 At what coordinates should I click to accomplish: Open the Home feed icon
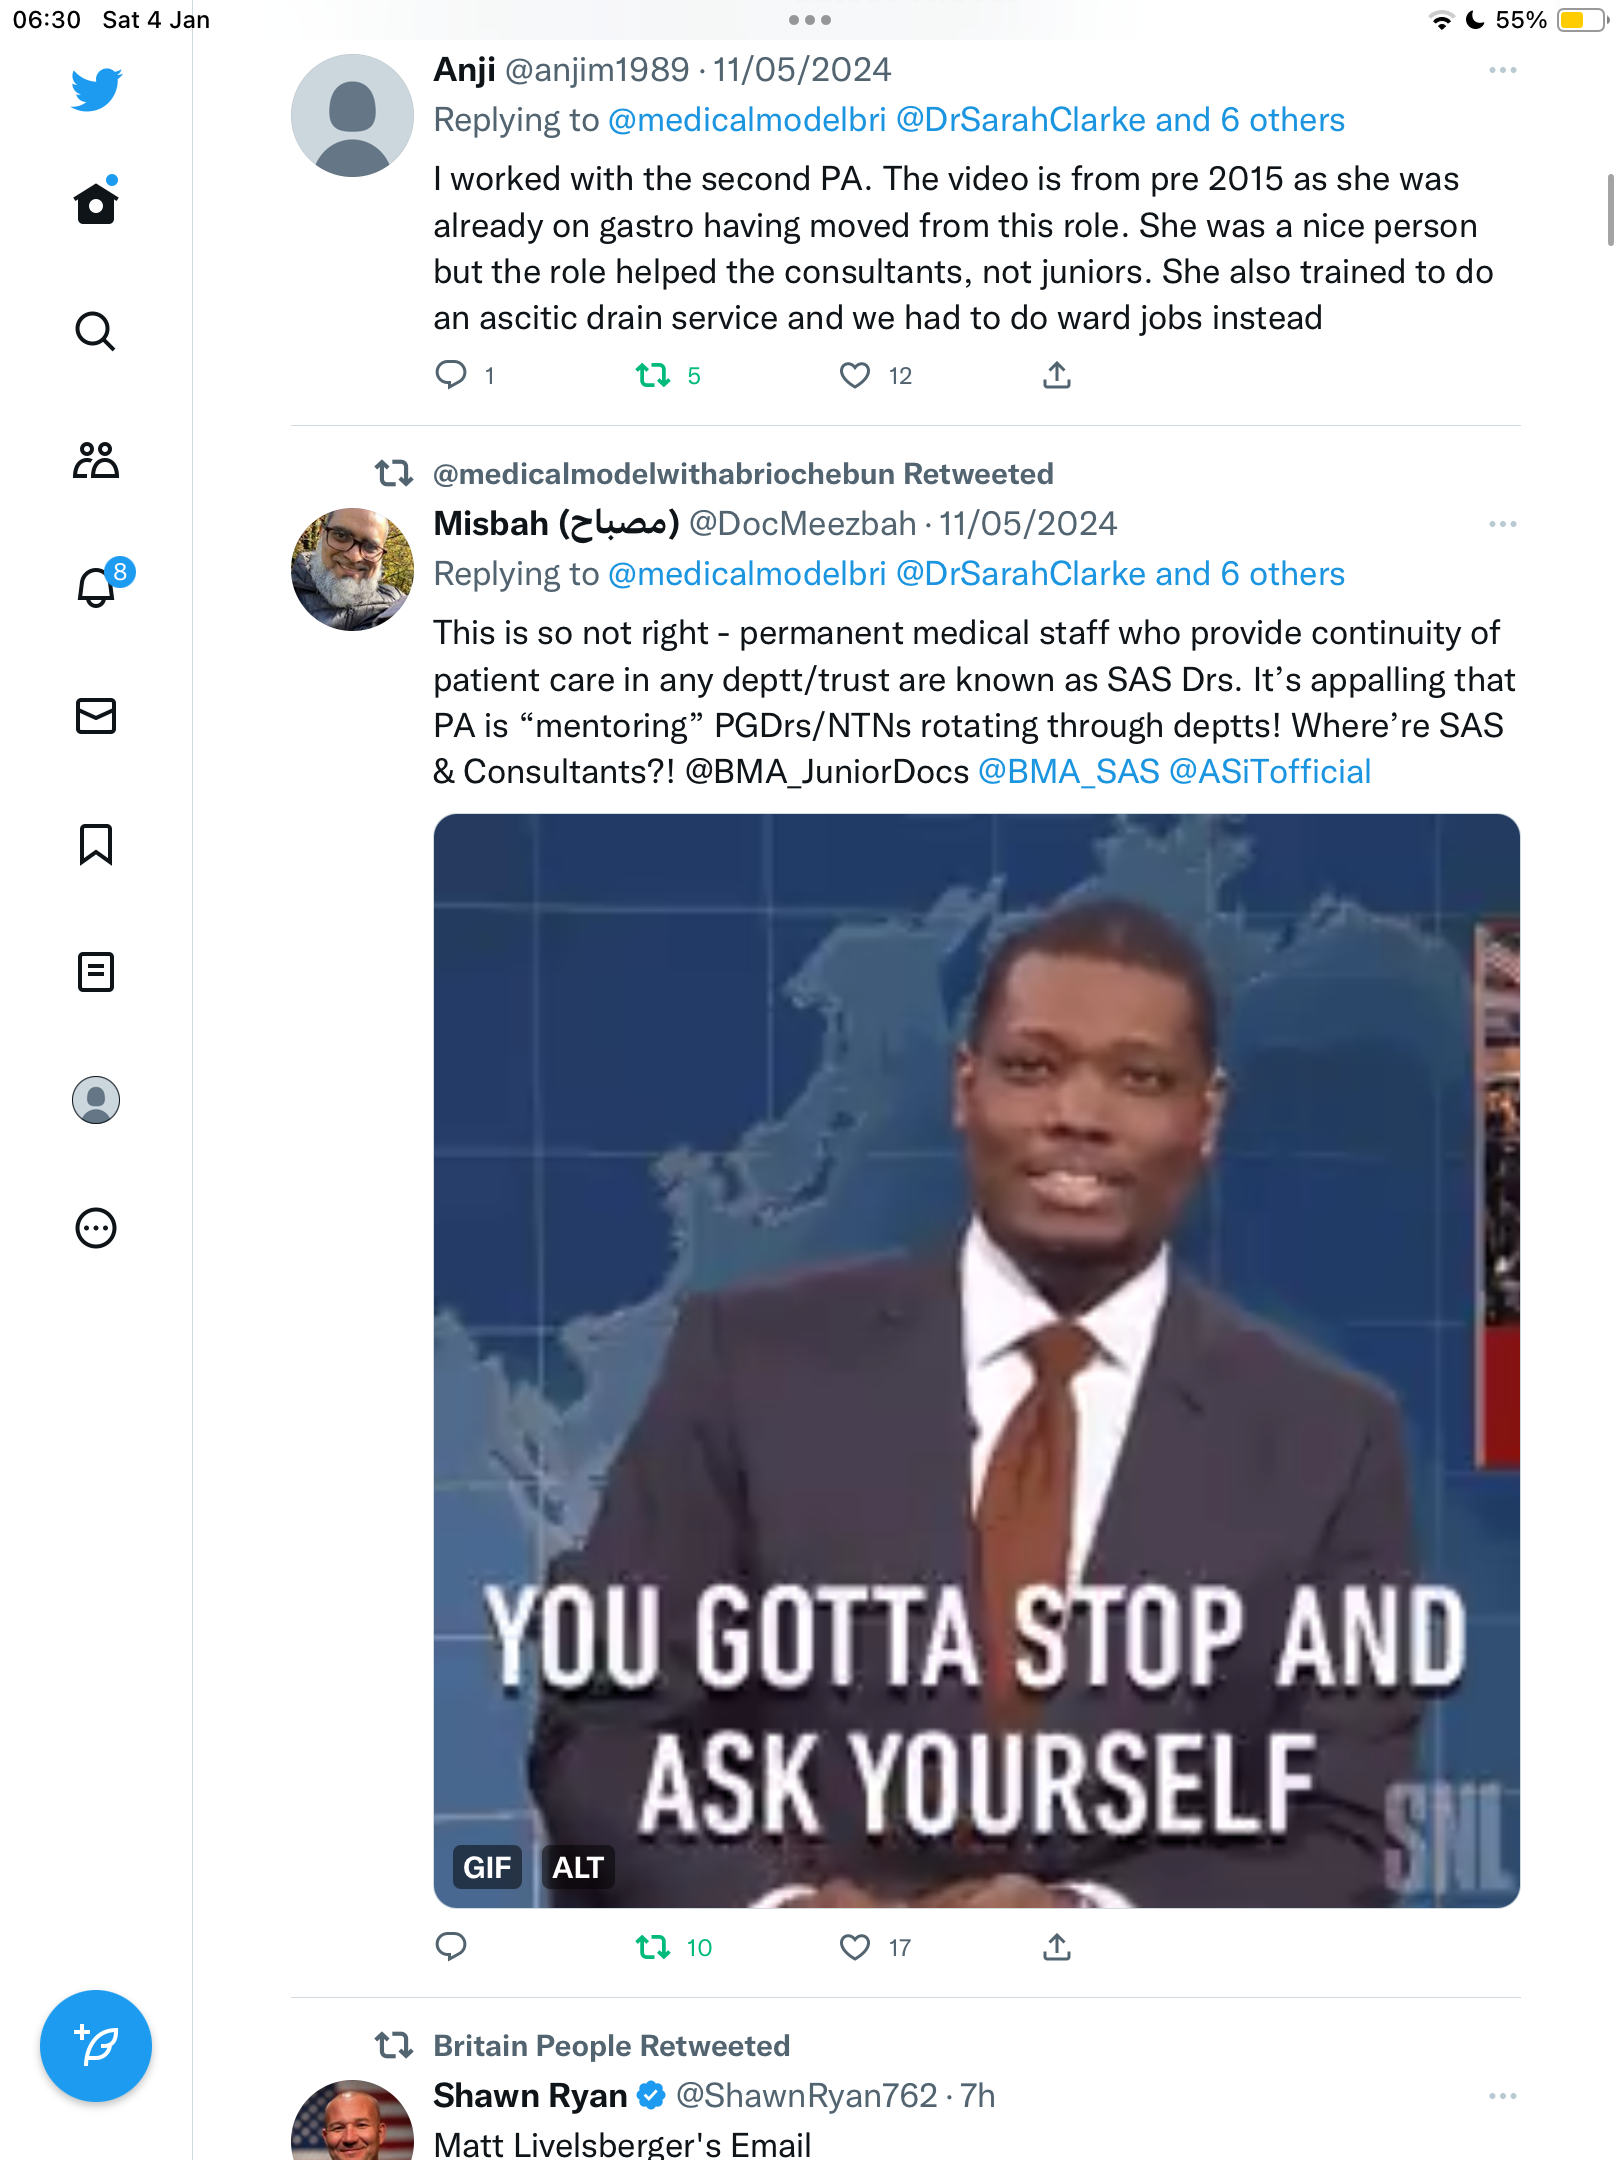click(x=96, y=203)
